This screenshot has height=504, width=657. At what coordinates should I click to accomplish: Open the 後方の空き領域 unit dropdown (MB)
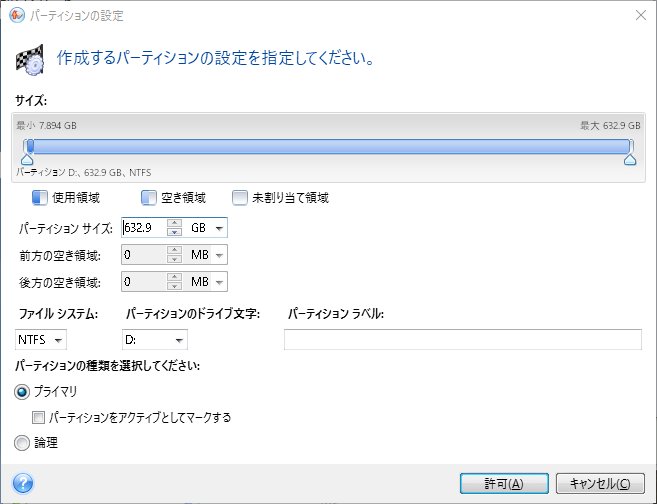(x=219, y=282)
